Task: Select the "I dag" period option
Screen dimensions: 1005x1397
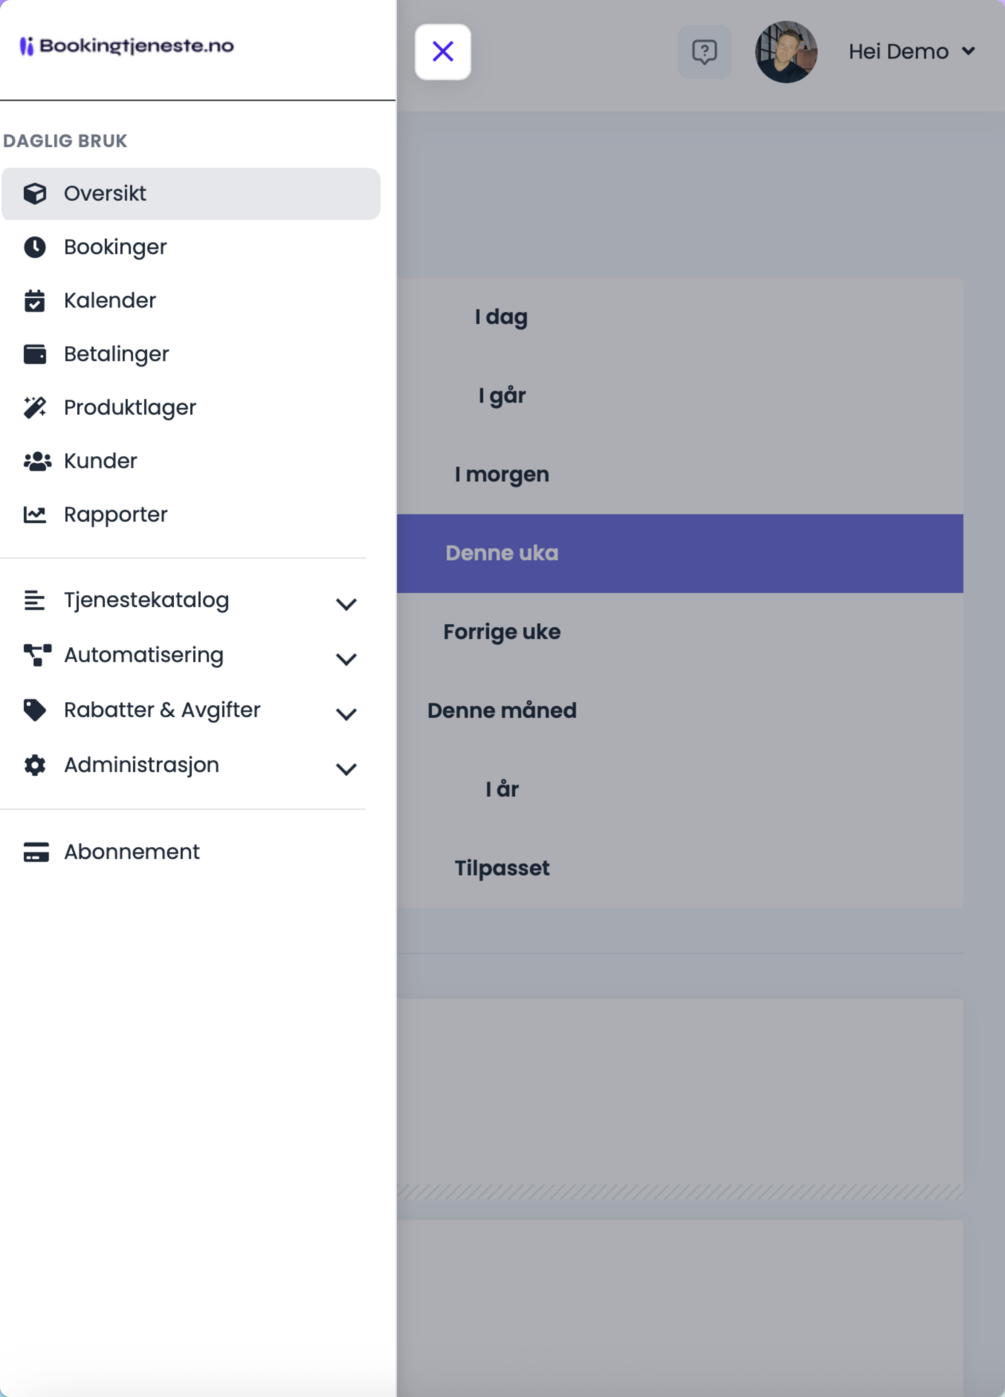Action: pyautogui.click(x=501, y=317)
